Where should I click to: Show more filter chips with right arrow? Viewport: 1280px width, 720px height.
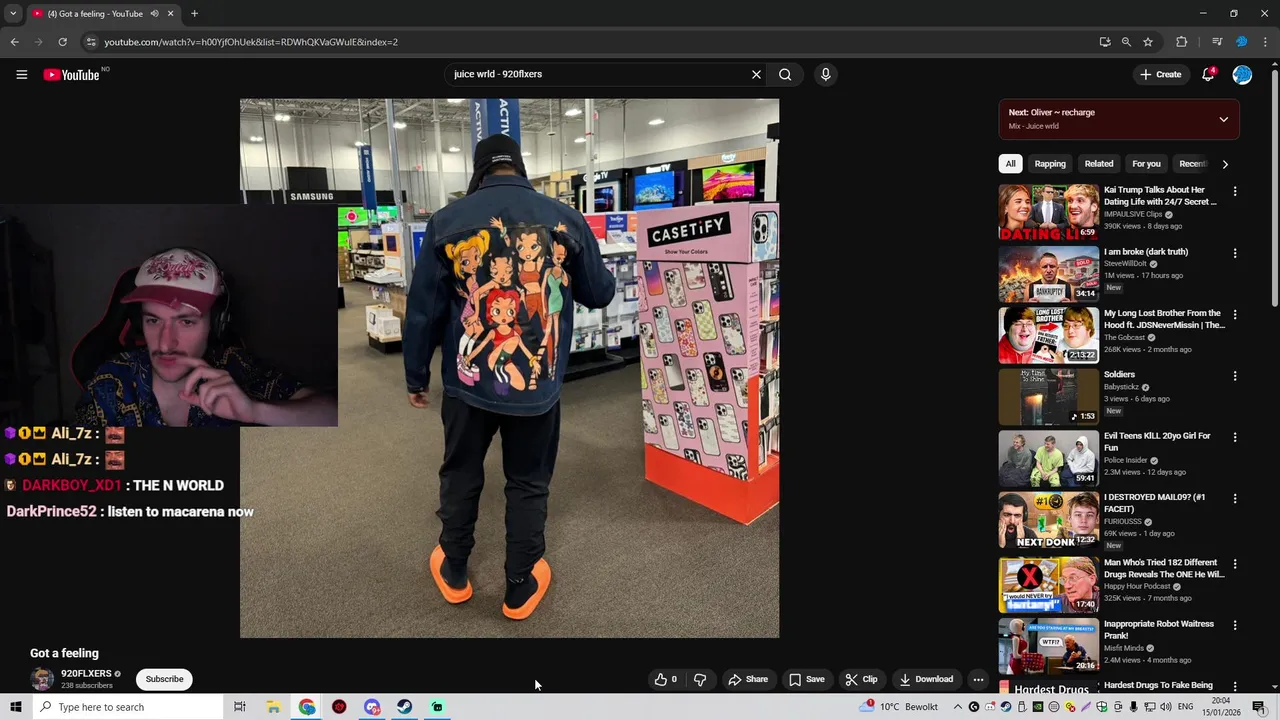1225,164
